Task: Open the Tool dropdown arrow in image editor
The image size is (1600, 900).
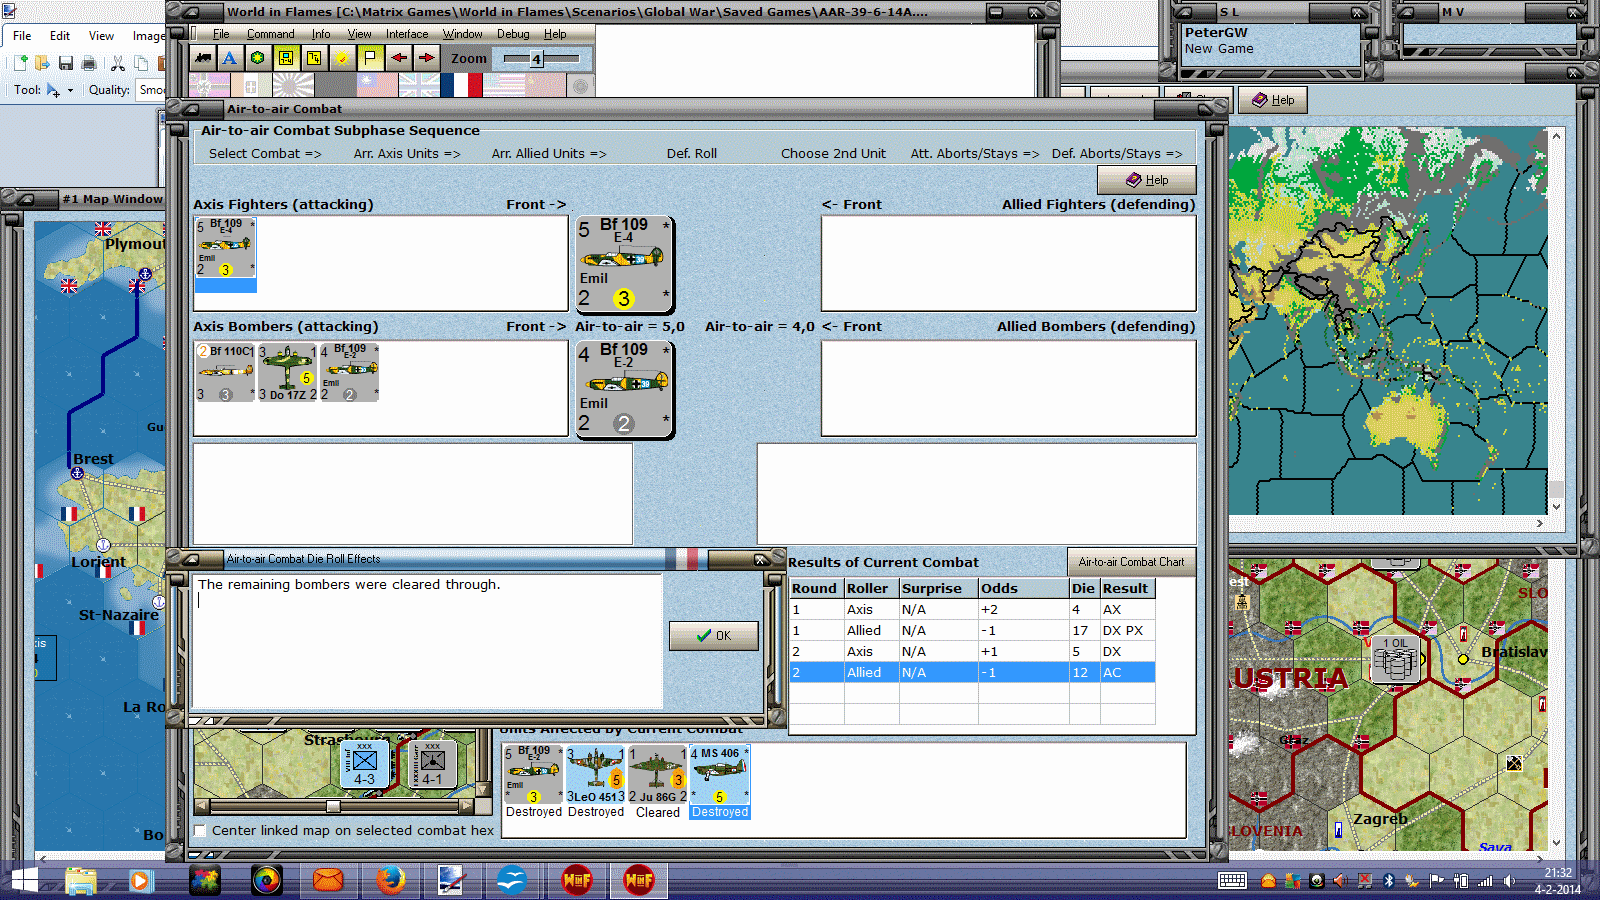Action: point(70,90)
